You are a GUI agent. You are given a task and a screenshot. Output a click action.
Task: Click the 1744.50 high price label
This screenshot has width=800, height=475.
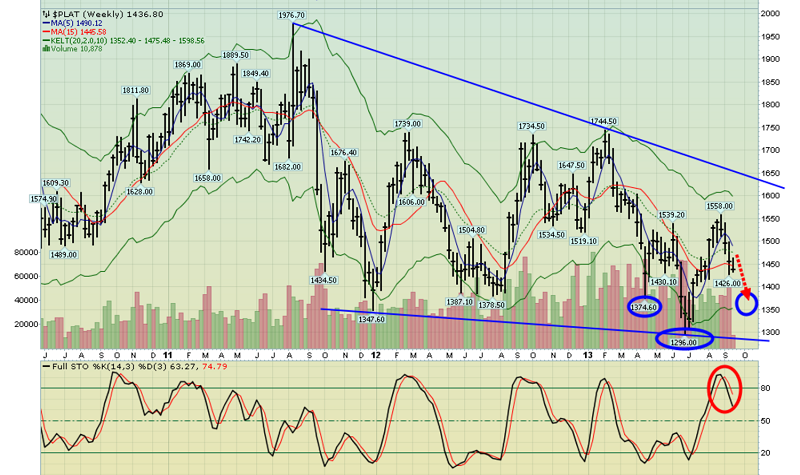pyautogui.click(x=603, y=121)
